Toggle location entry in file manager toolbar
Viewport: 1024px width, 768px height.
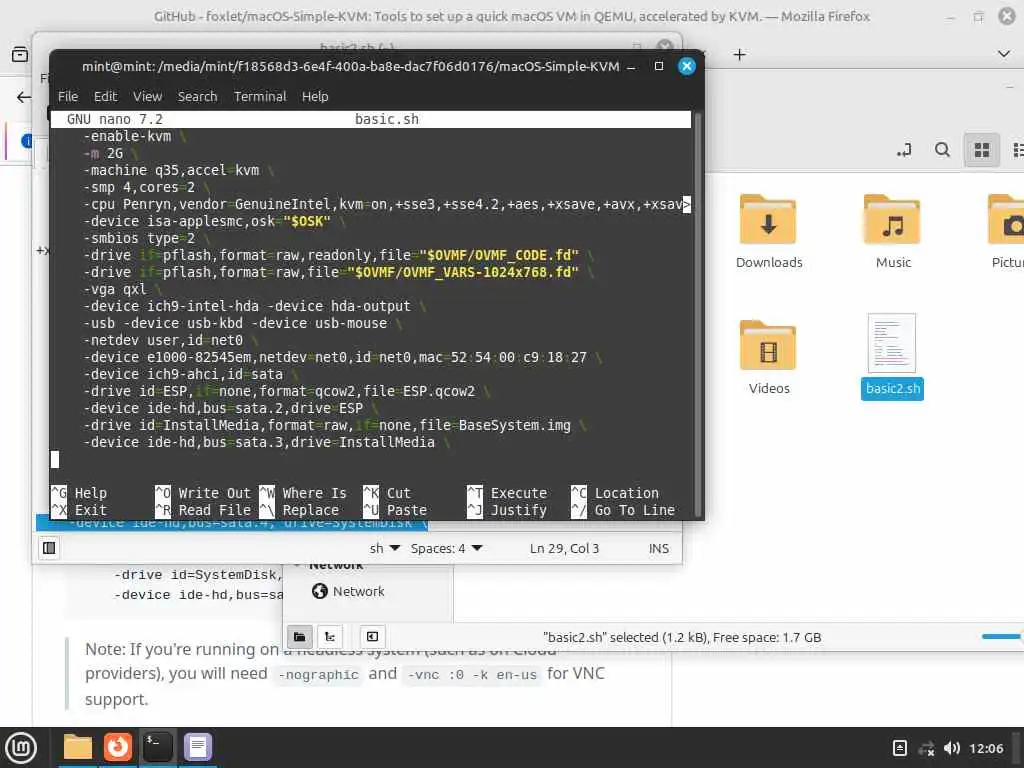tap(904, 150)
